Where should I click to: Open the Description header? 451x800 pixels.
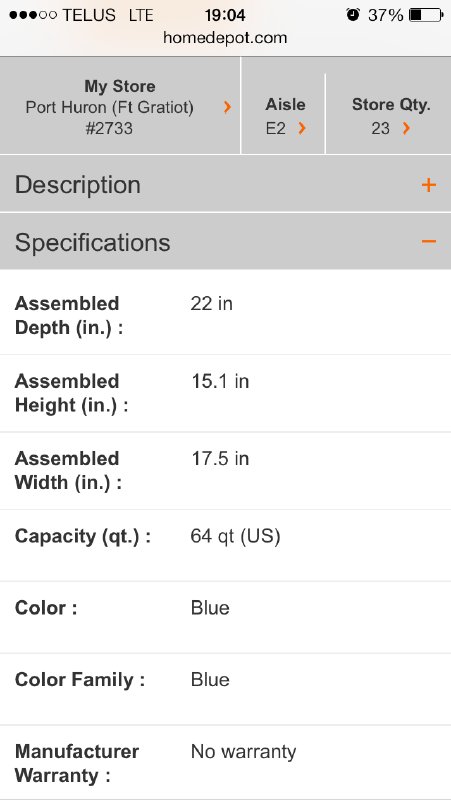click(226, 184)
